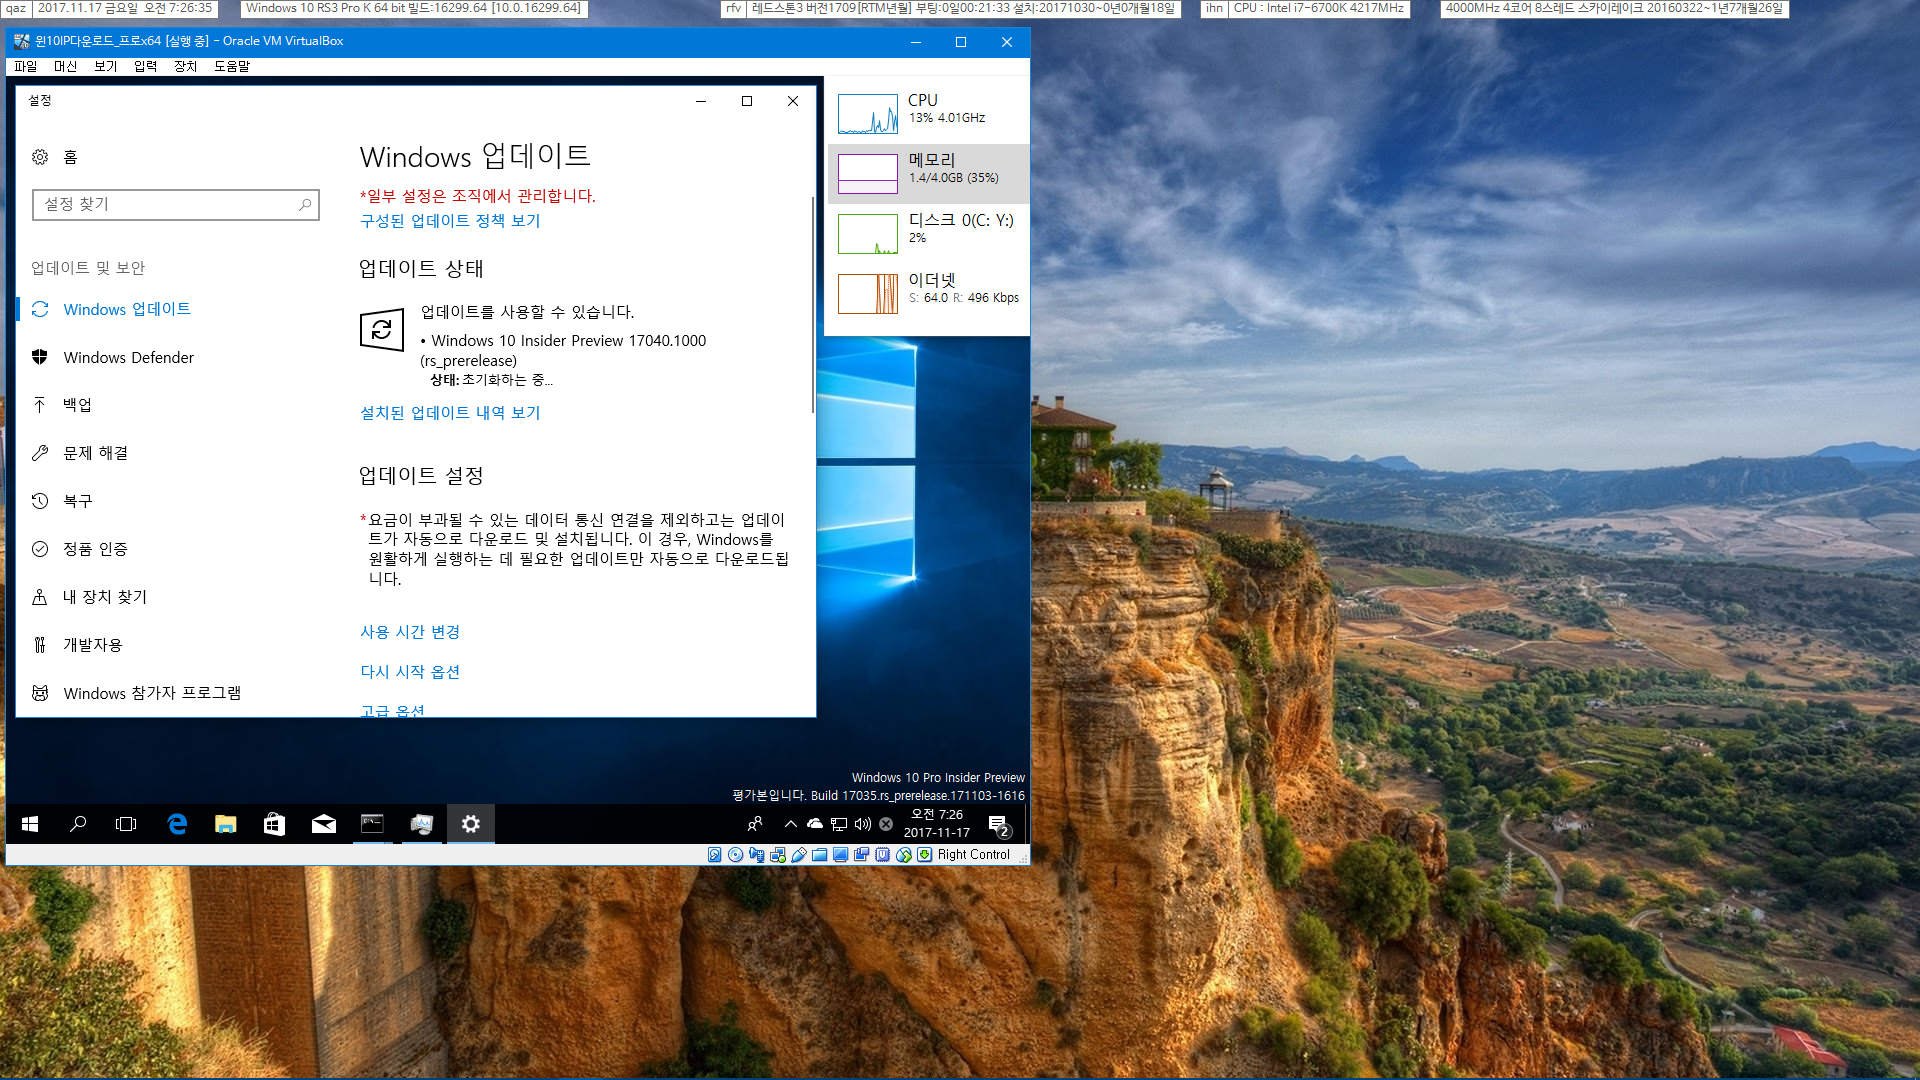Open File Explorer on guest taskbar
The height and width of the screenshot is (1080, 1920).
[226, 824]
